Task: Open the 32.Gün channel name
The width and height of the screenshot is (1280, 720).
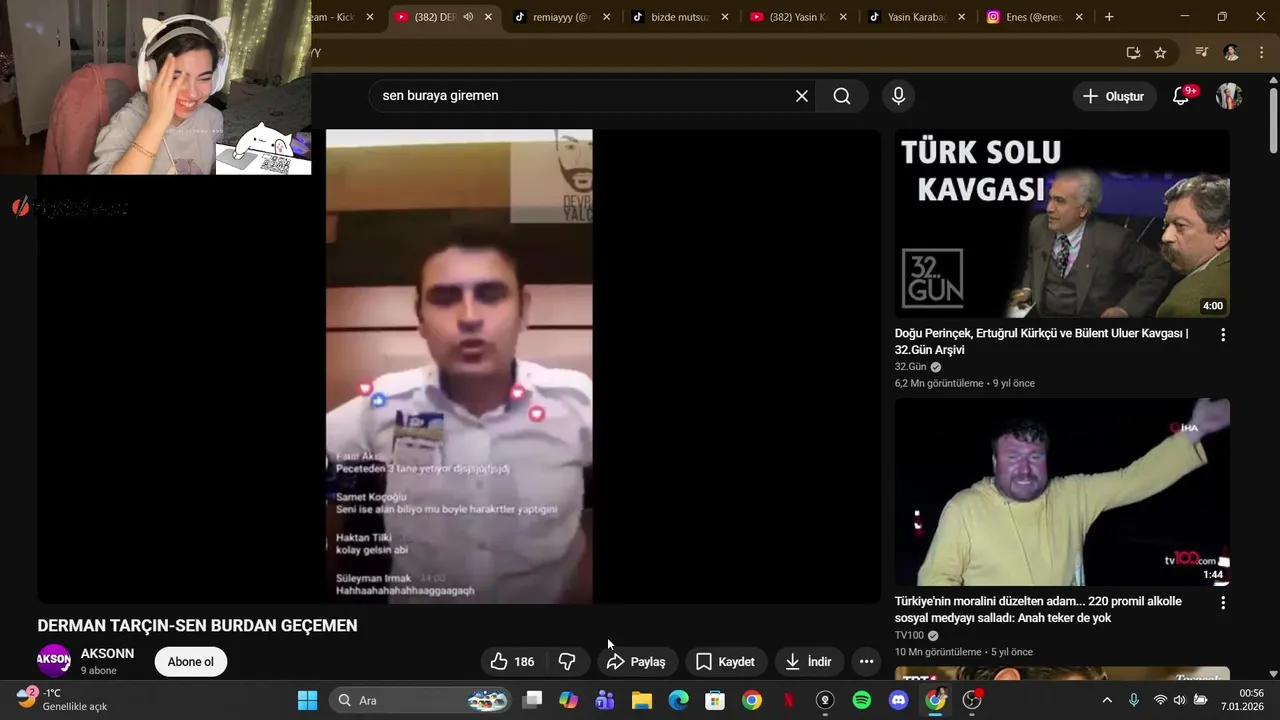Action: 911,367
